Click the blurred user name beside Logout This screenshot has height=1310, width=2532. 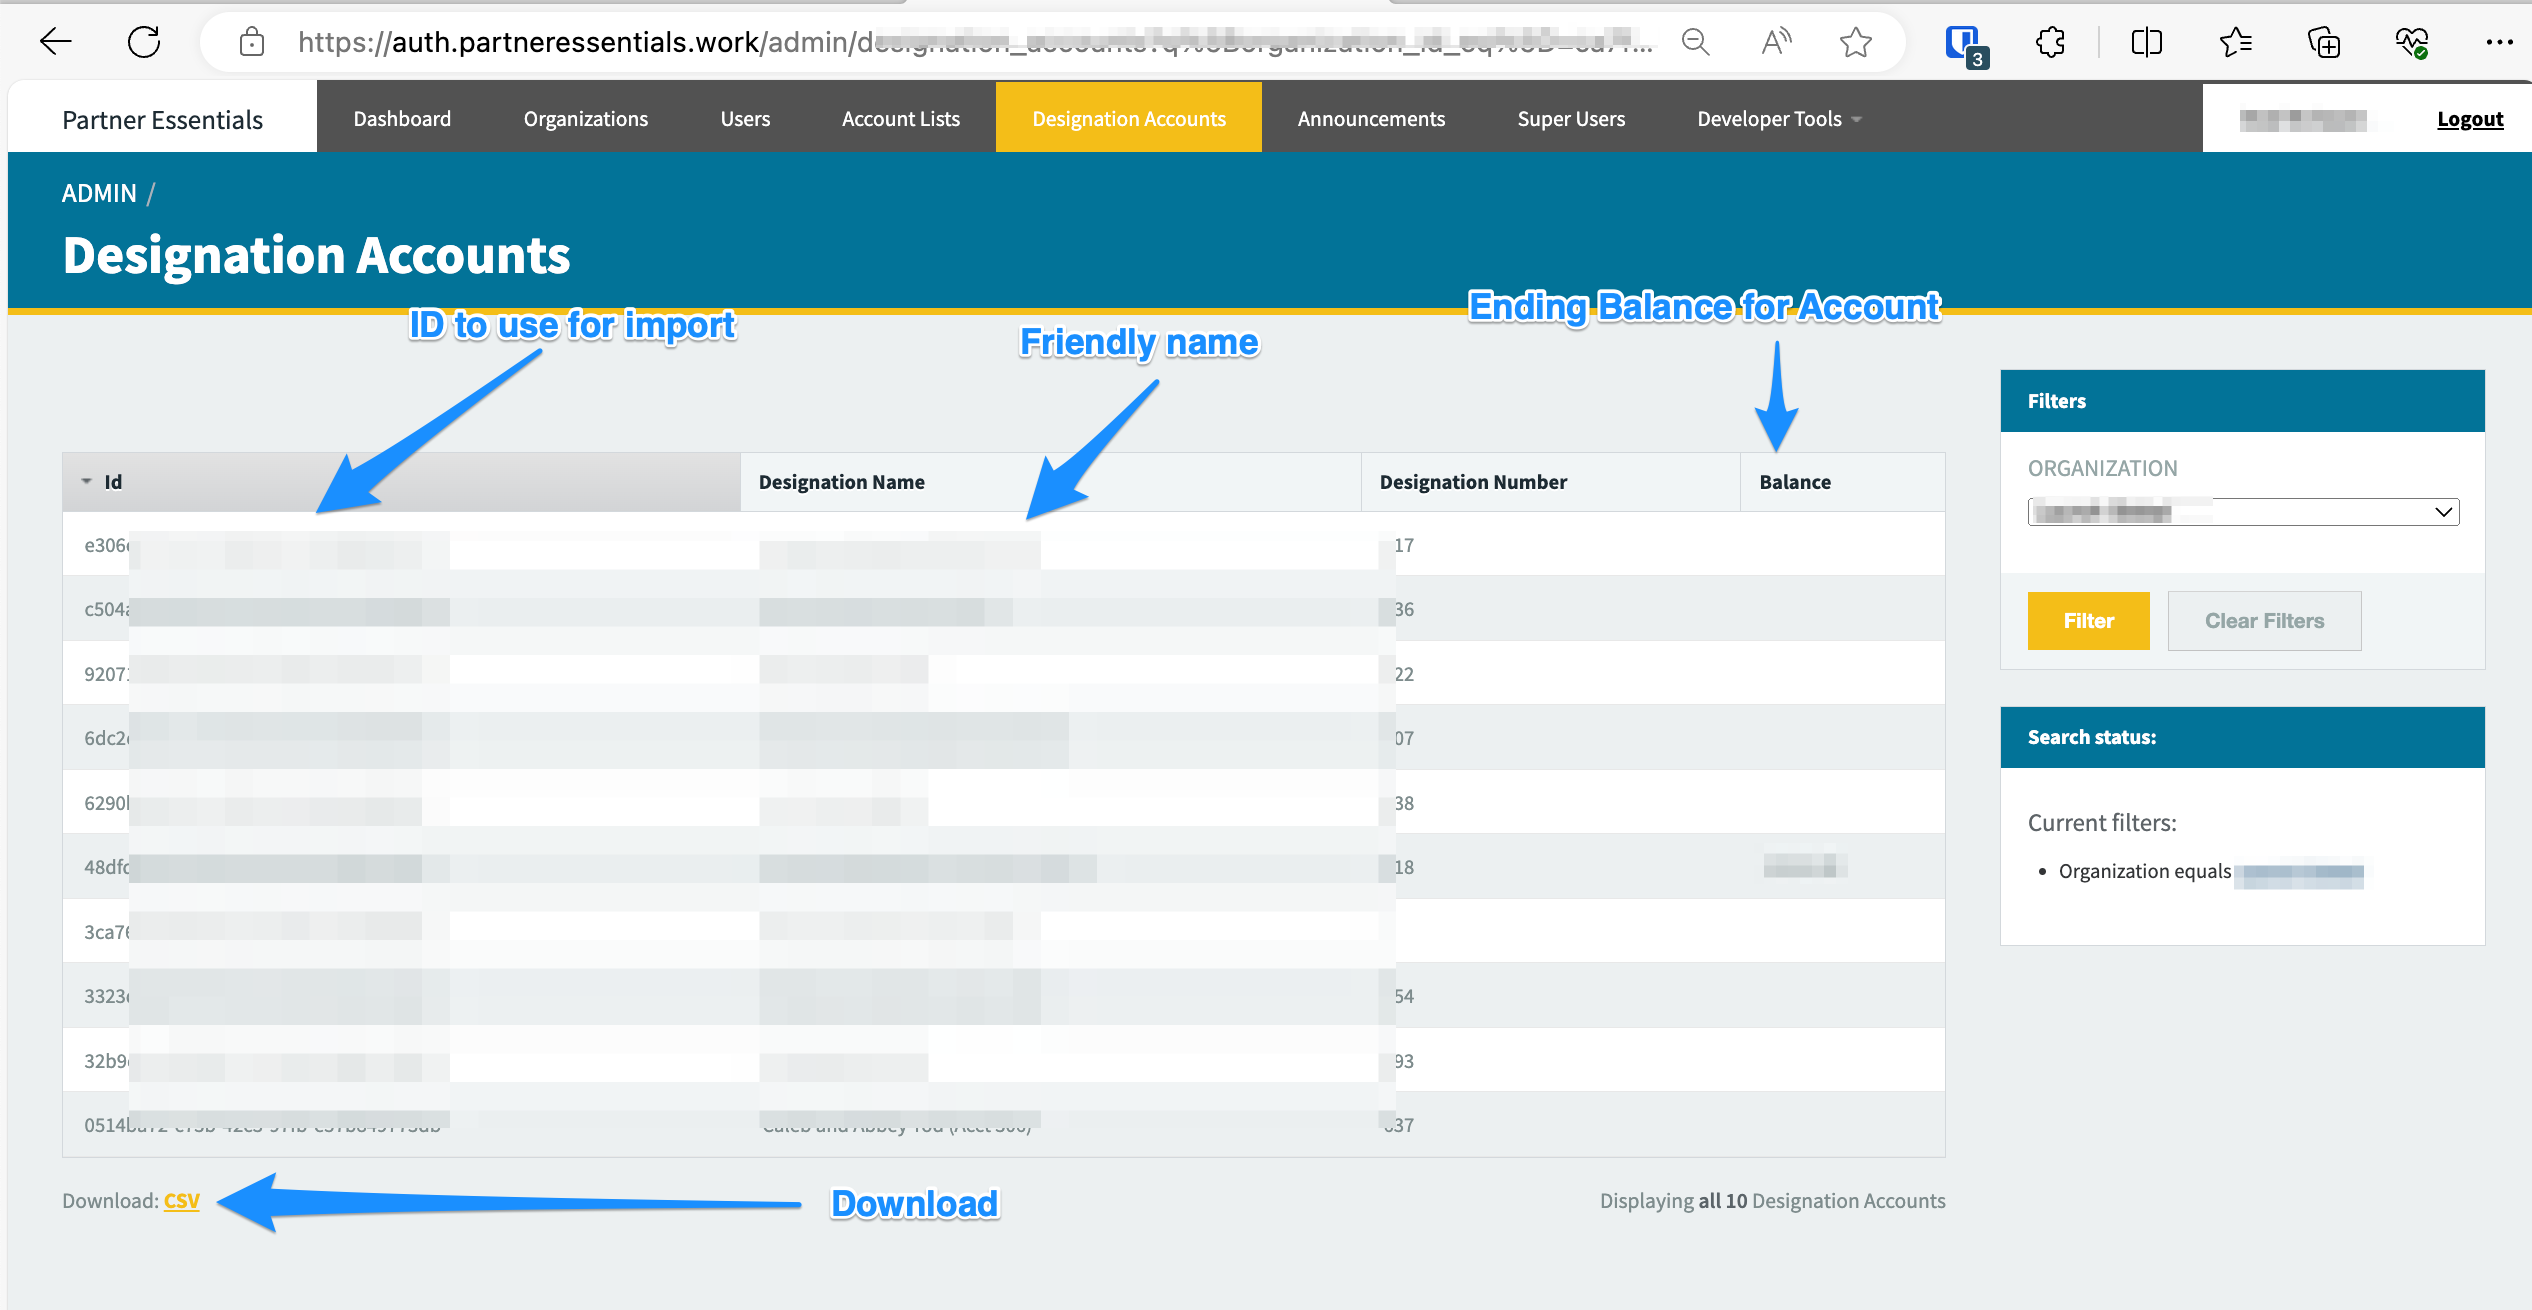pyautogui.click(x=2303, y=120)
